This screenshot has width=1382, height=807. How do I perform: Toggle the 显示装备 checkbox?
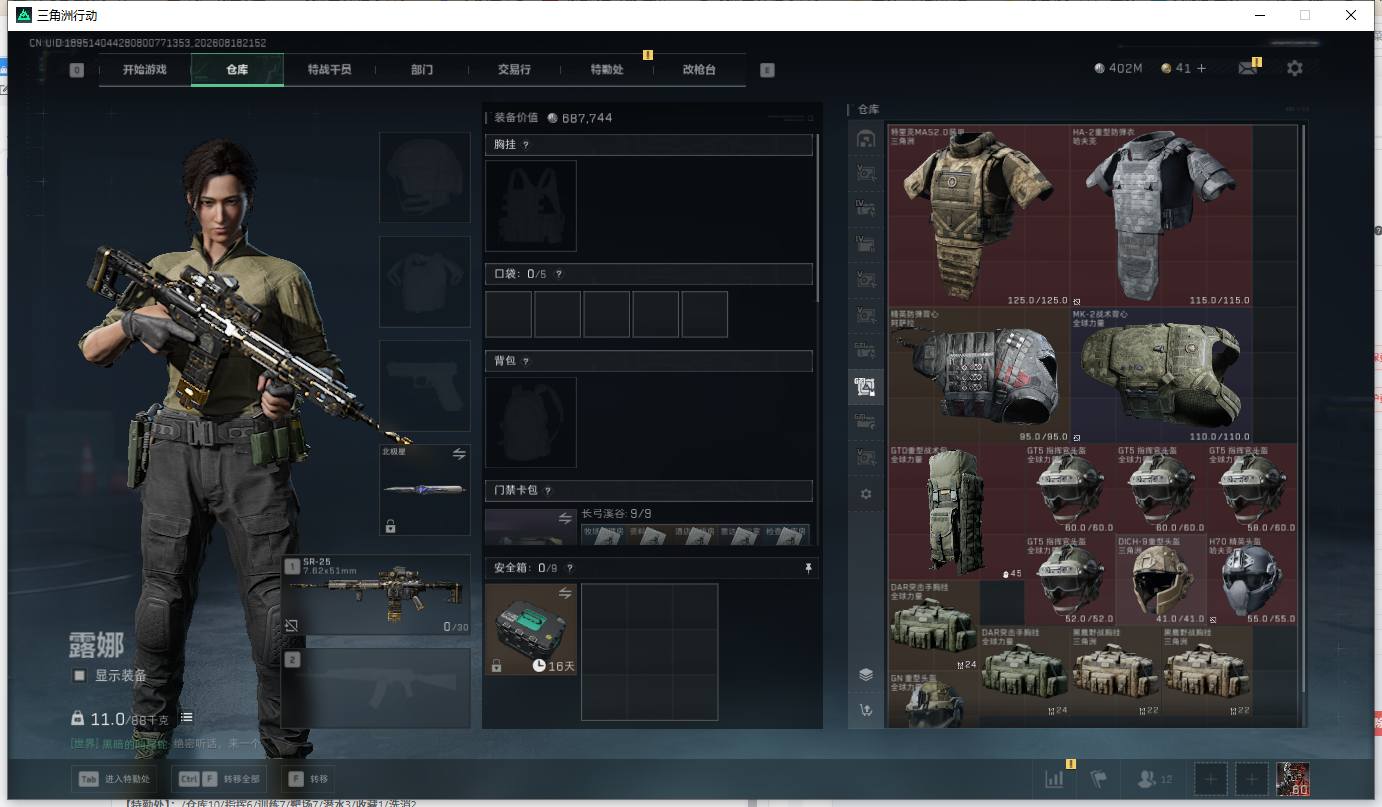(x=79, y=676)
